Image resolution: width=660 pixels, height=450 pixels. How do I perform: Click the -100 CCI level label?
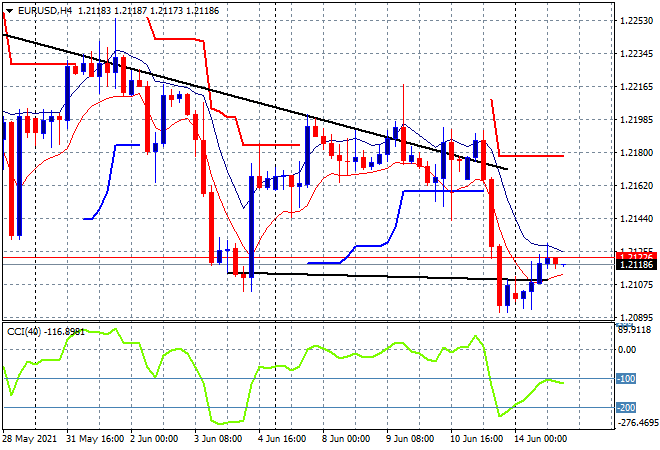pyautogui.click(x=626, y=378)
